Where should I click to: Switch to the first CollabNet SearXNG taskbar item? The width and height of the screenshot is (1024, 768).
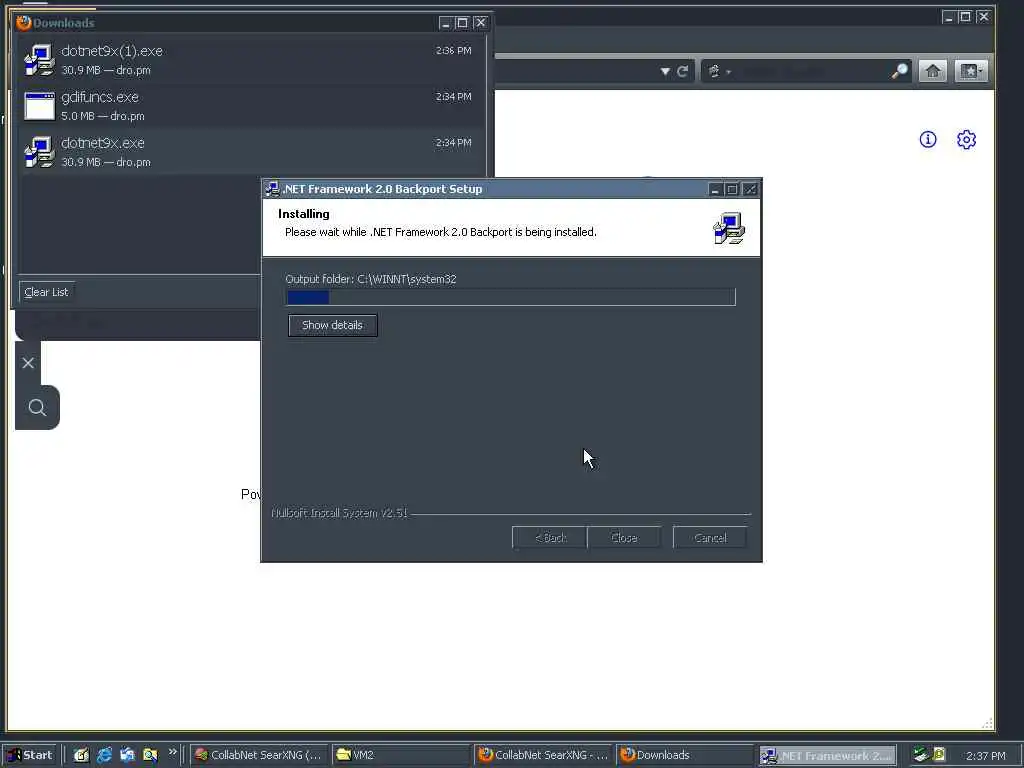259,755
